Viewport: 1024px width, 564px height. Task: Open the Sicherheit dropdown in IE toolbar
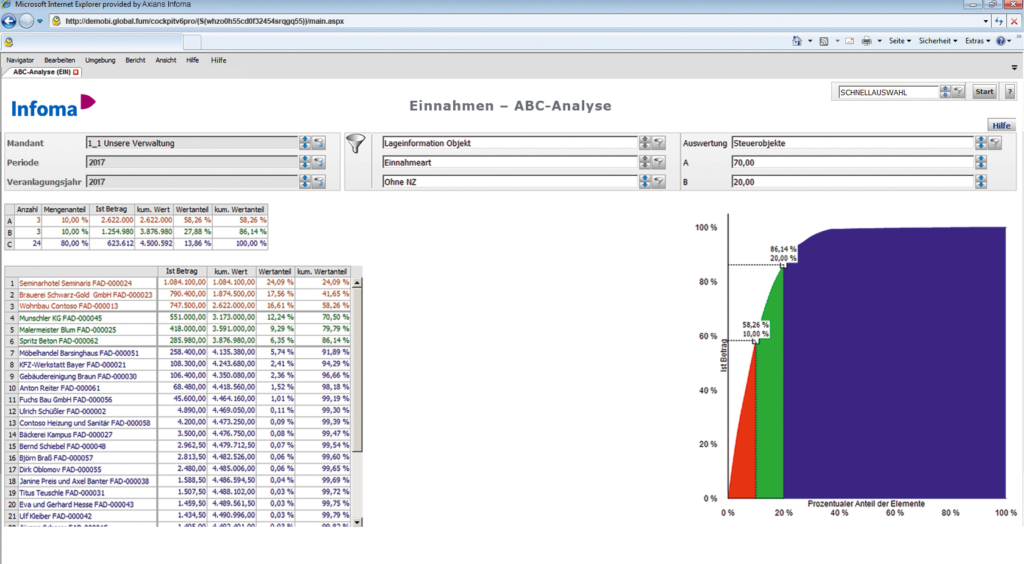point(939,41)
